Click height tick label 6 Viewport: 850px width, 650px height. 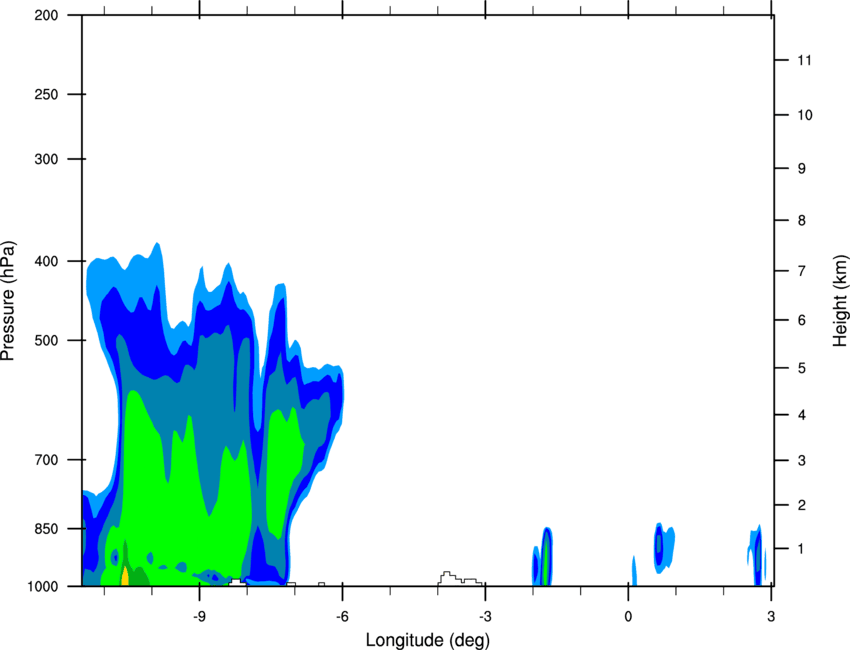pos(802,320)
